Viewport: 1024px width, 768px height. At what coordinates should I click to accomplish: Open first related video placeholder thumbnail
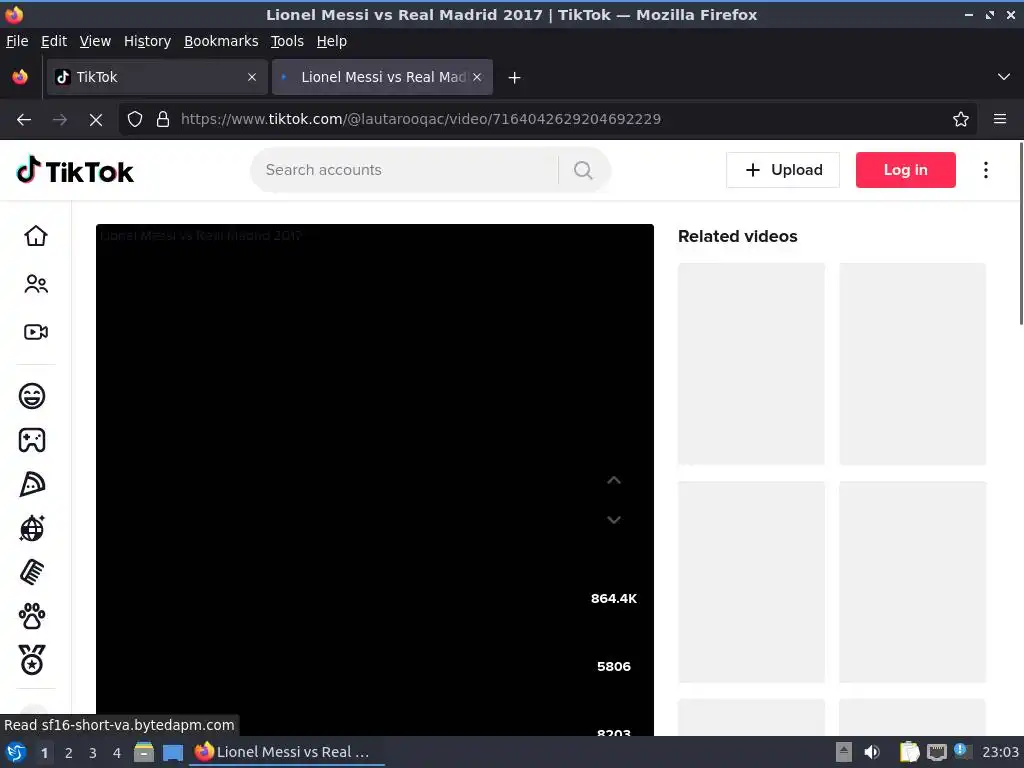click(x=751, y=364)
